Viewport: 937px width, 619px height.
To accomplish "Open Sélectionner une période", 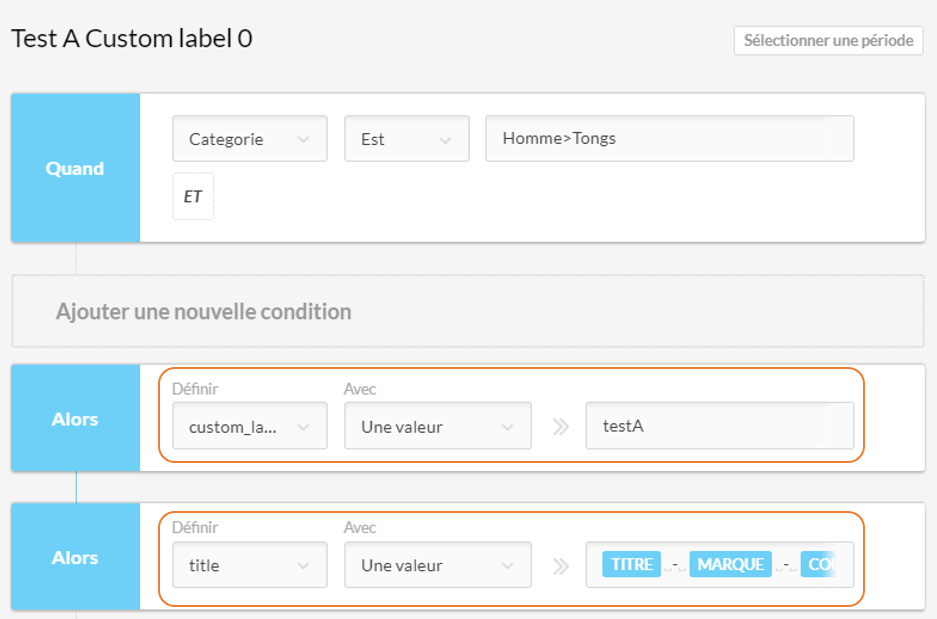I will click(x=828, y=41).
